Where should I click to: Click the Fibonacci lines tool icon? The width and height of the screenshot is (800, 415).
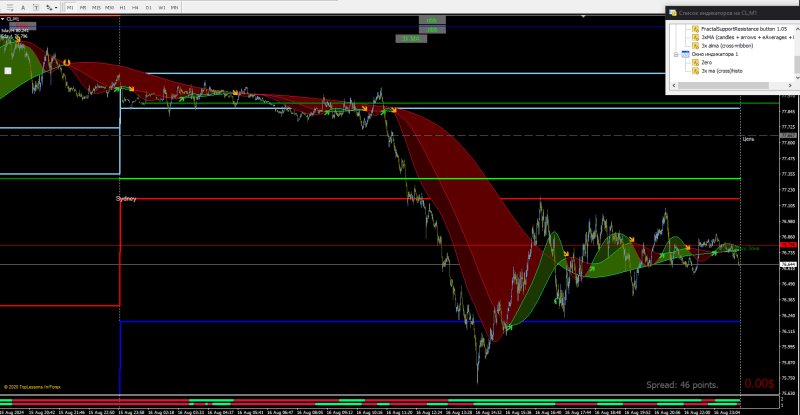(10, 8)
